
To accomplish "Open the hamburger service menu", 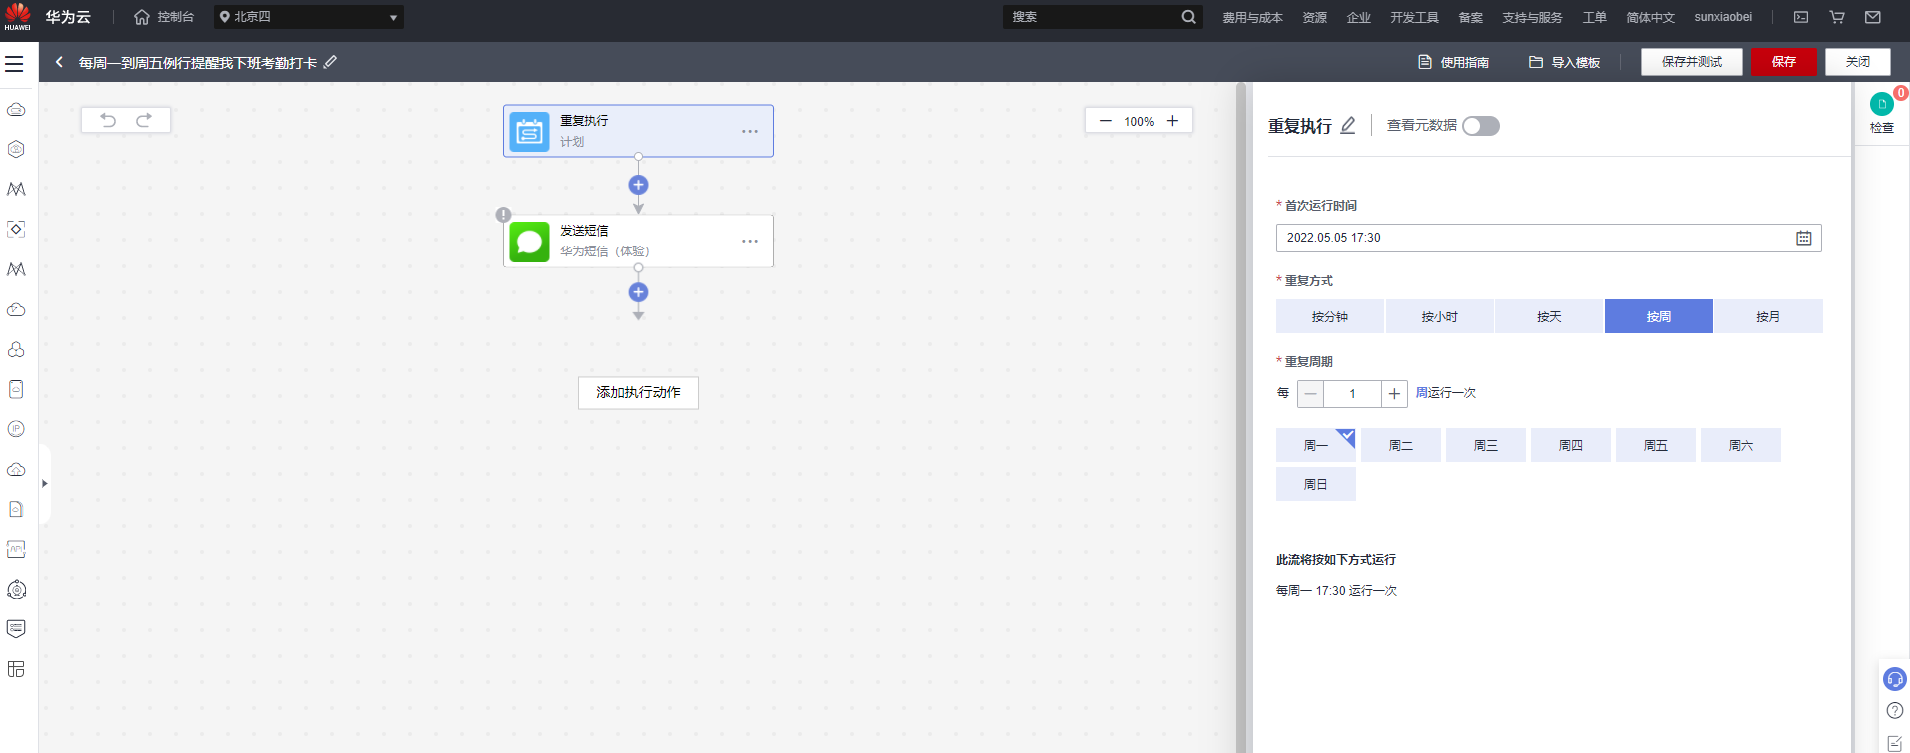I will 14,64.
